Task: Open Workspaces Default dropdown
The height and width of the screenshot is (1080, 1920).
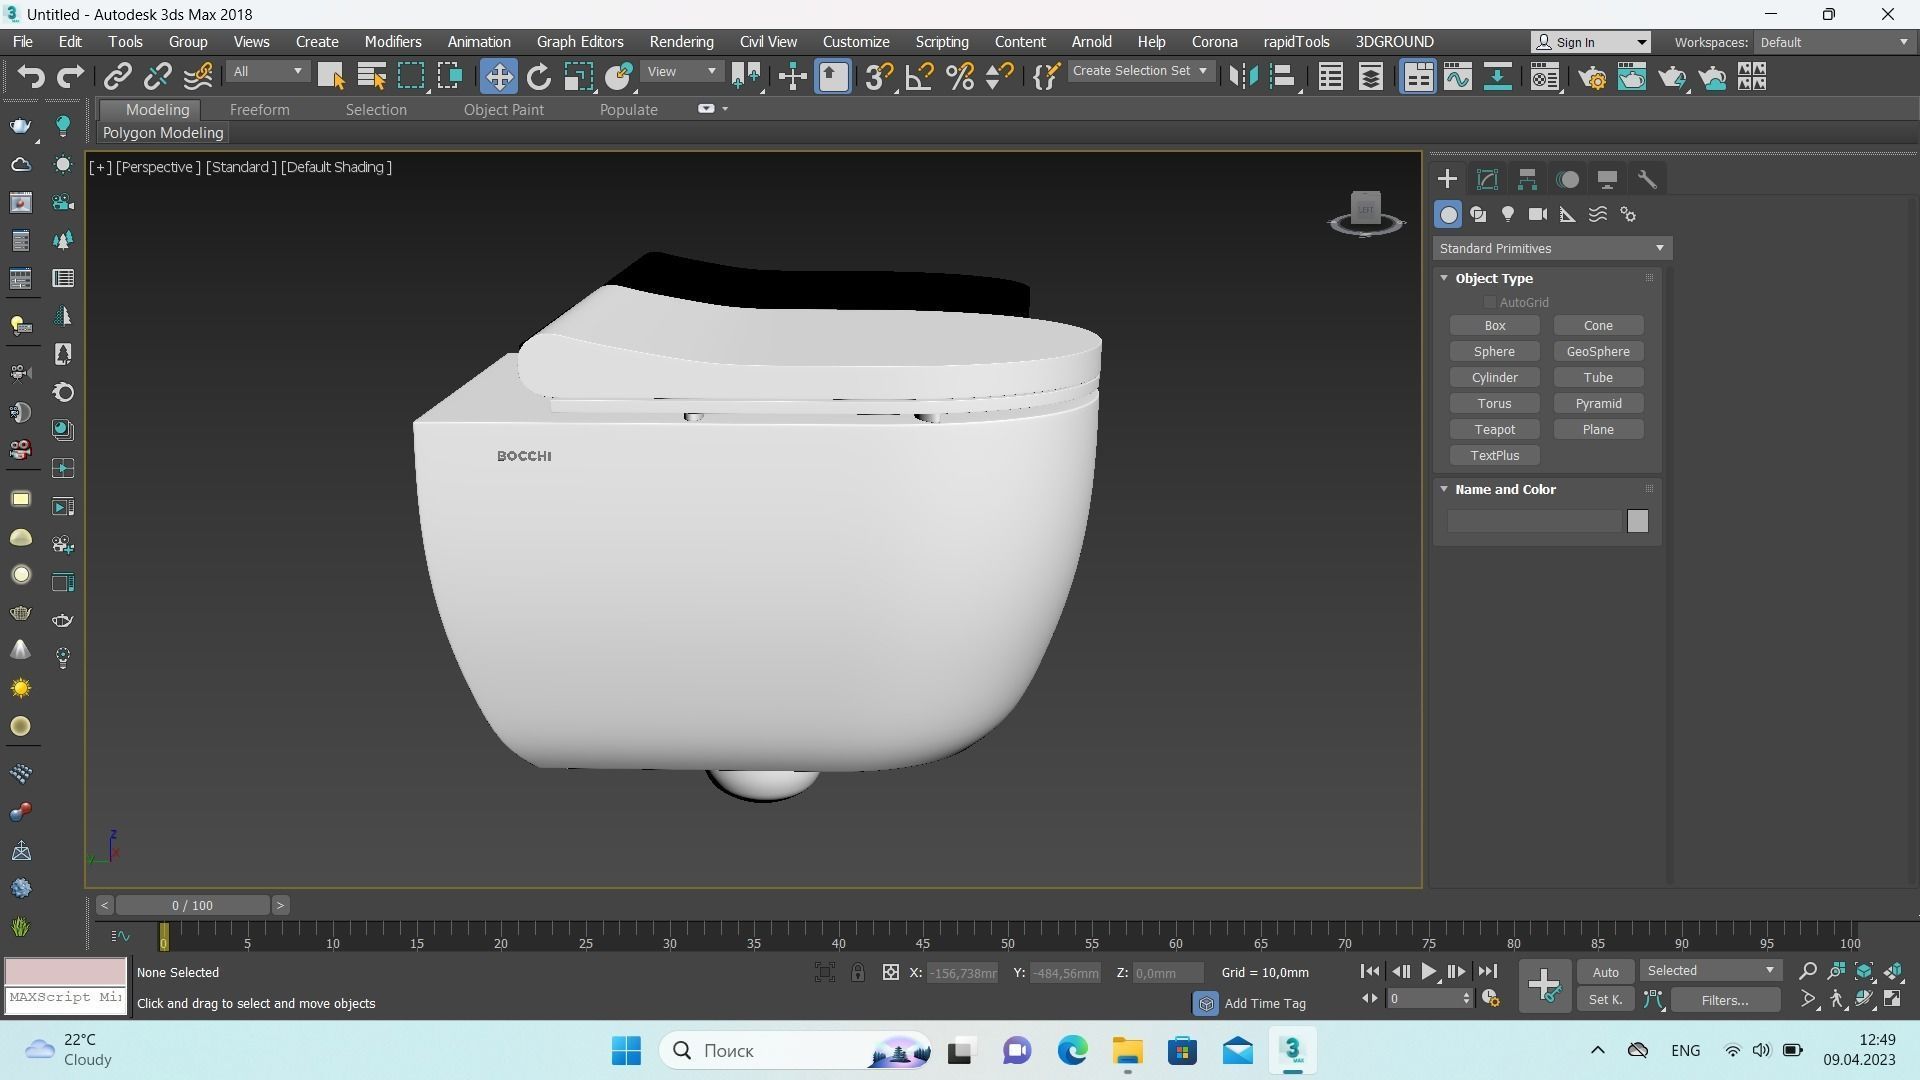Action: (x=1834, y=42)
